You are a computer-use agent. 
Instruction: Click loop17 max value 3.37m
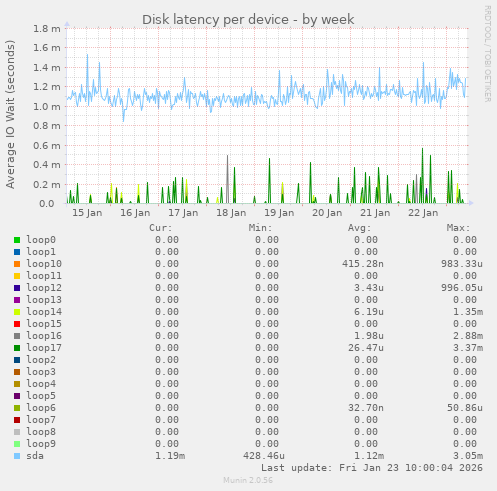(468, 348)
